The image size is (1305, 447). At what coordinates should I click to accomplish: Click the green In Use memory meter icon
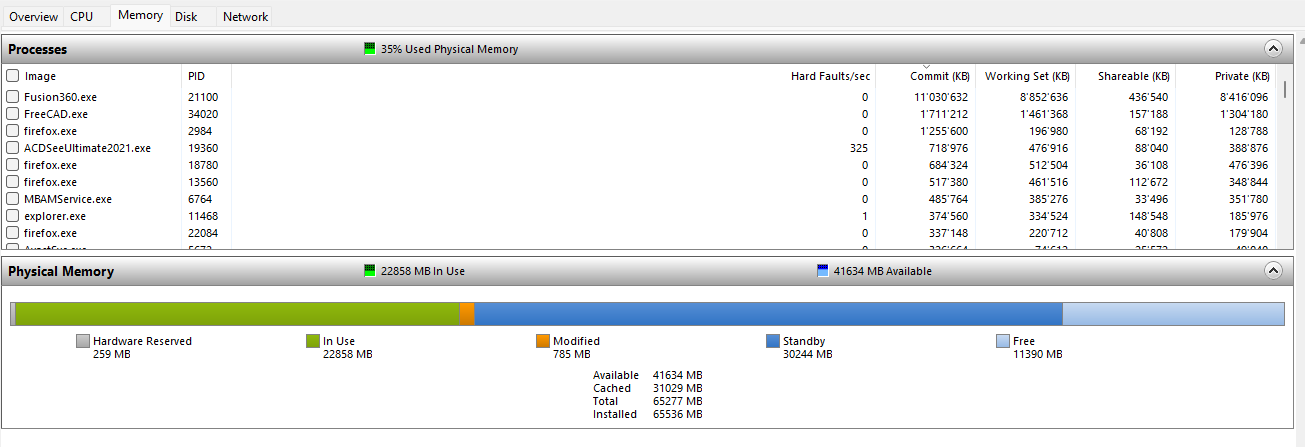370,271
